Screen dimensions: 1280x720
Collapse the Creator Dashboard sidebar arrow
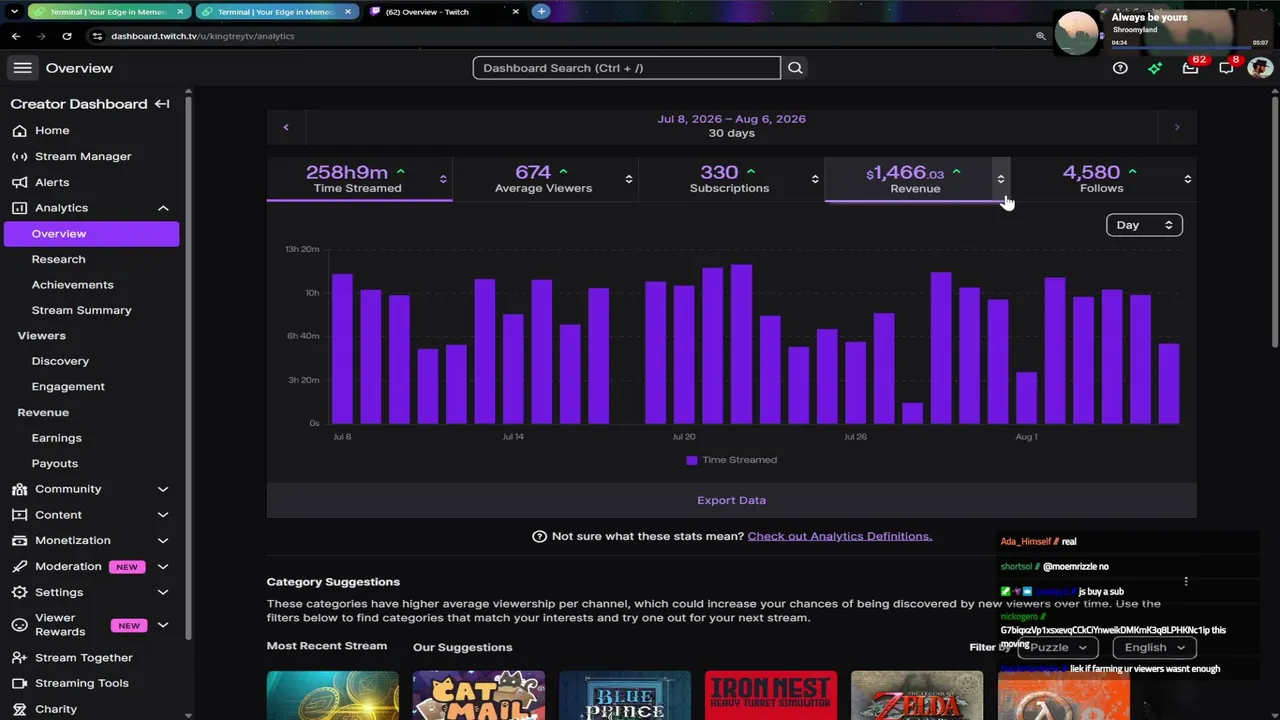point(162,104)
